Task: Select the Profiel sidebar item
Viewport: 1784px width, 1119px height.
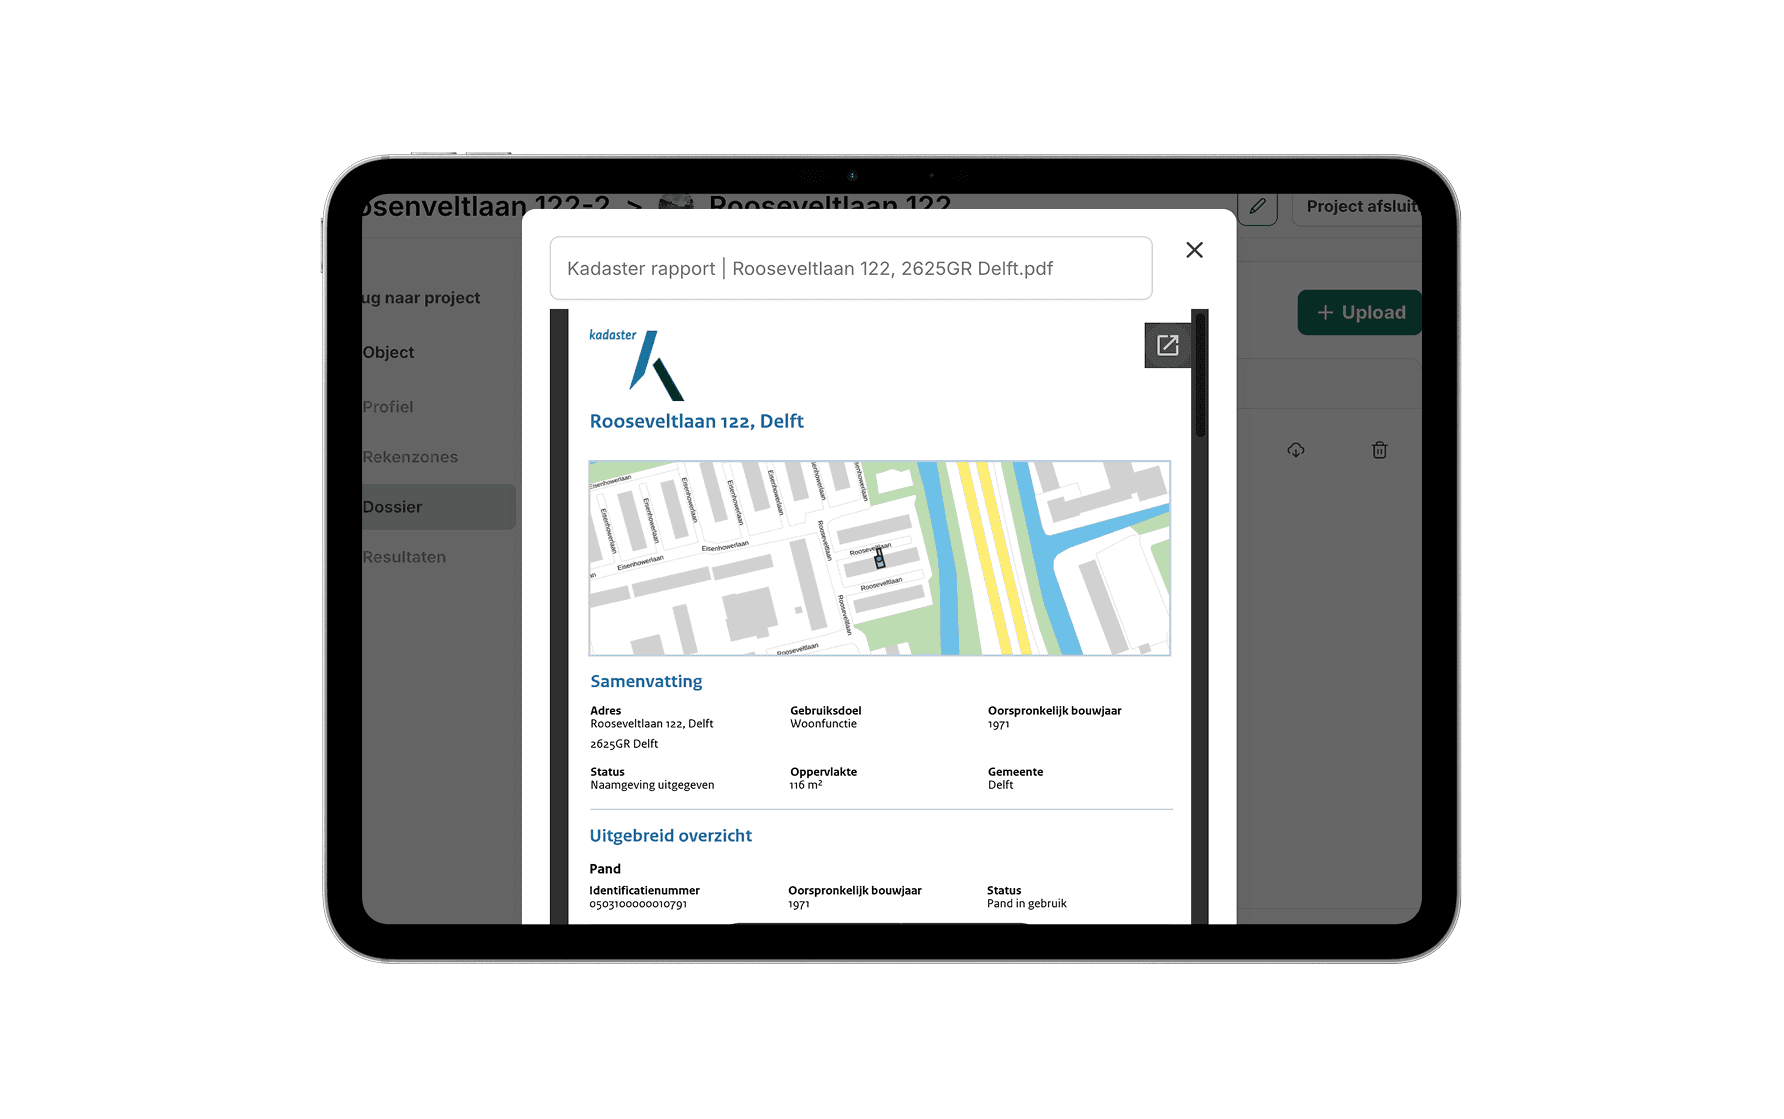Action: [388, 407]
